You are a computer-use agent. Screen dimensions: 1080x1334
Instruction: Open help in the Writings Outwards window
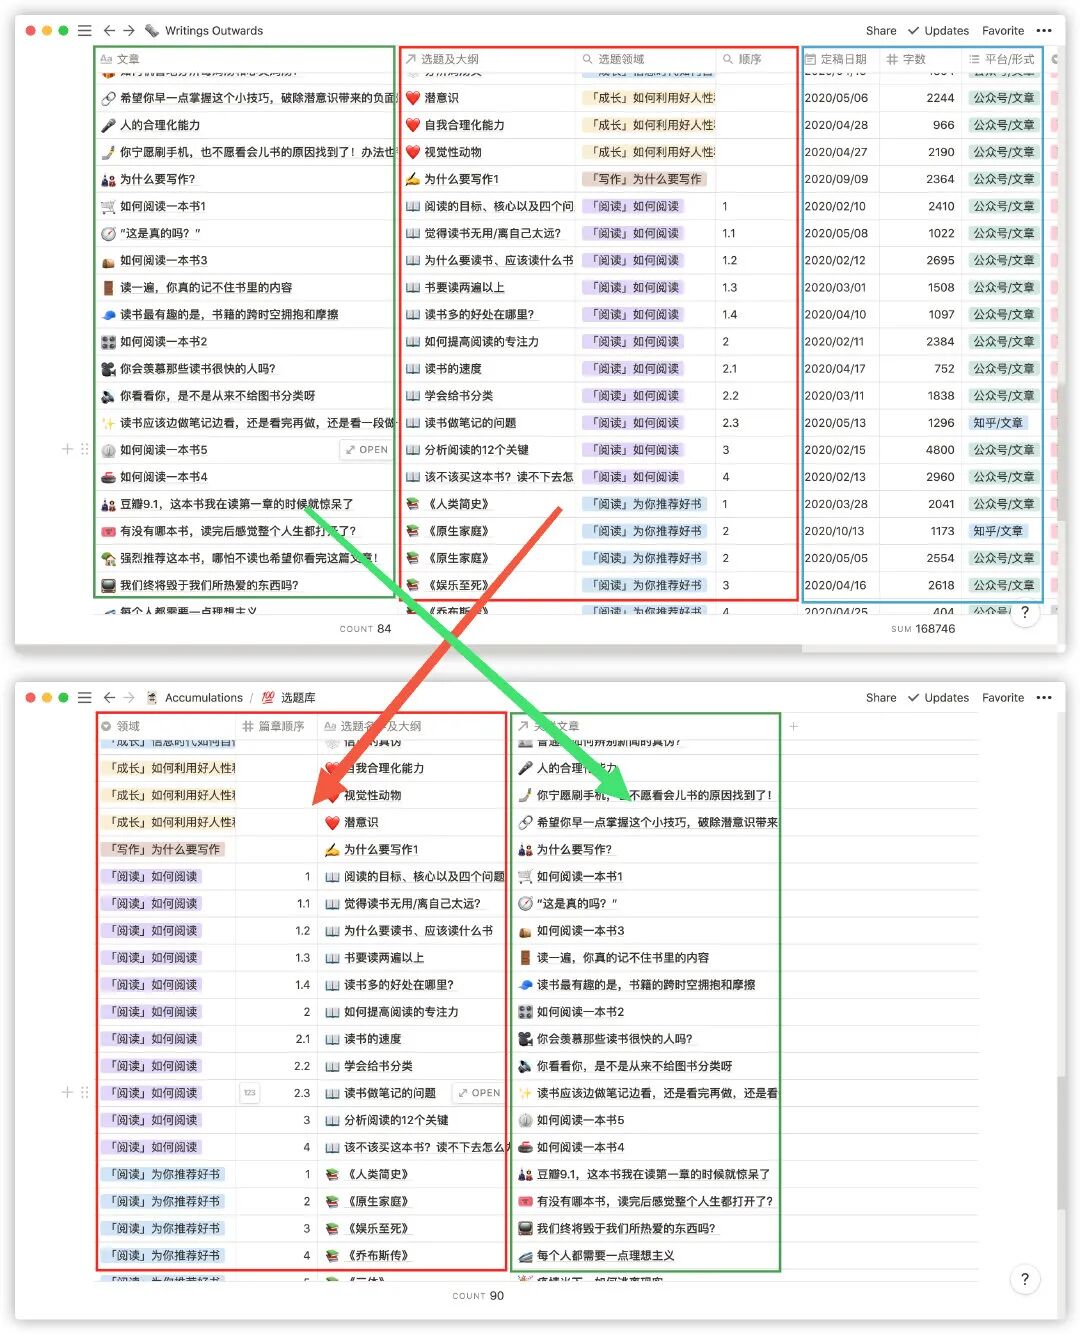(x=1024, y=613)
